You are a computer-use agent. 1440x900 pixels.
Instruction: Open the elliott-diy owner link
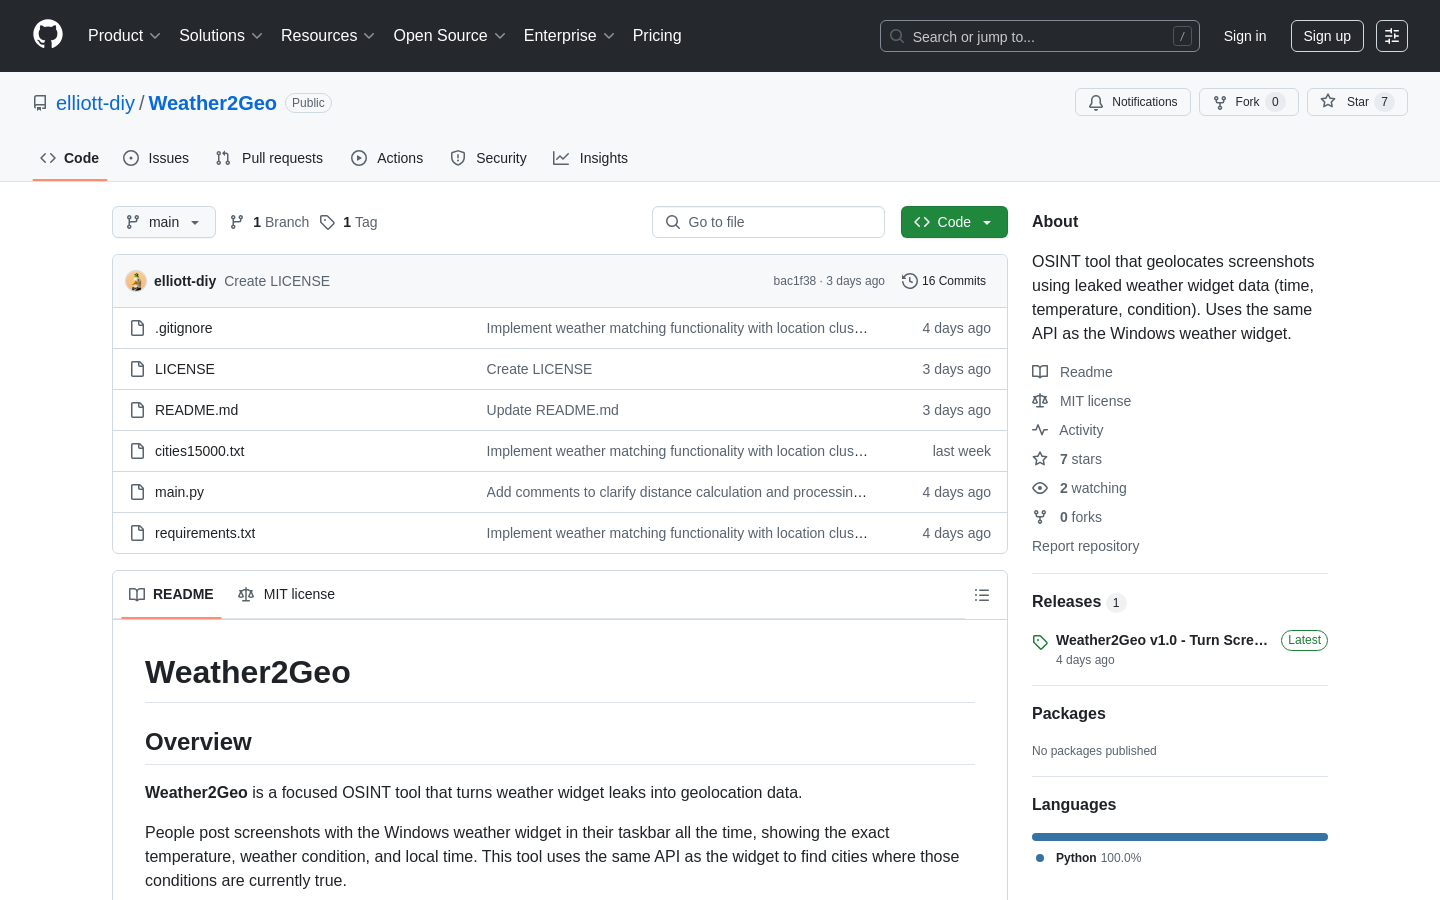coord(95,103)
